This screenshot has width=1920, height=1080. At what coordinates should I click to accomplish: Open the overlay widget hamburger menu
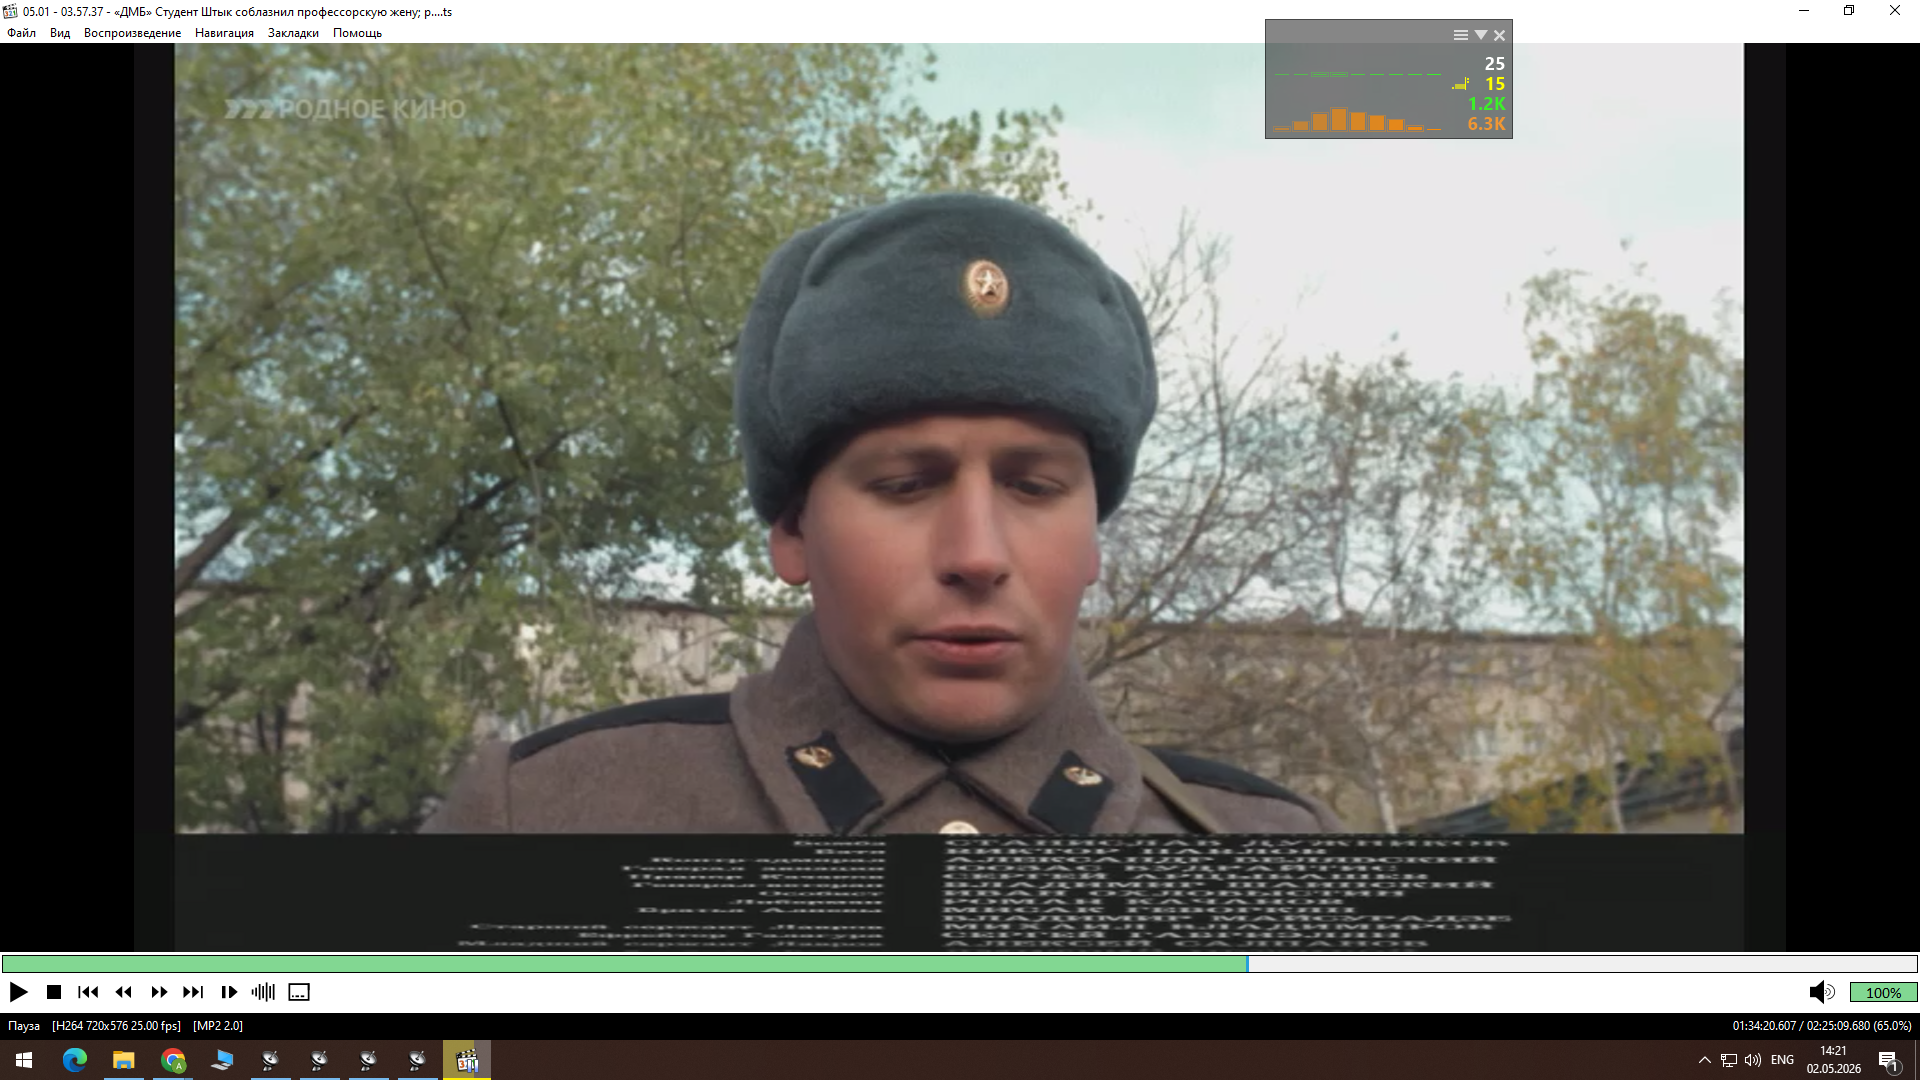[x=1461, y=35]
